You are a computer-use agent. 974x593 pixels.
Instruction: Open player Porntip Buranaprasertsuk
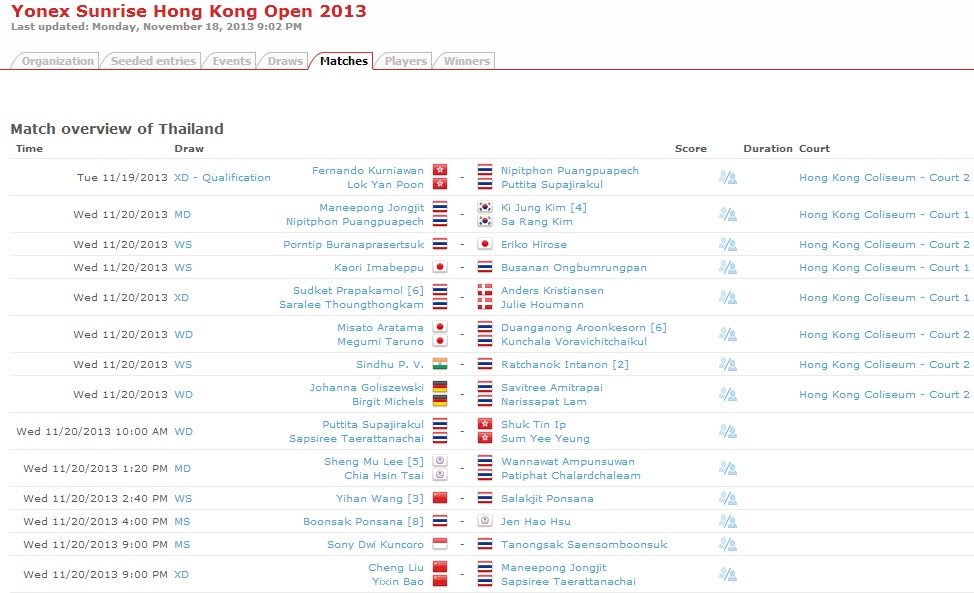click(x=353, y=245)
